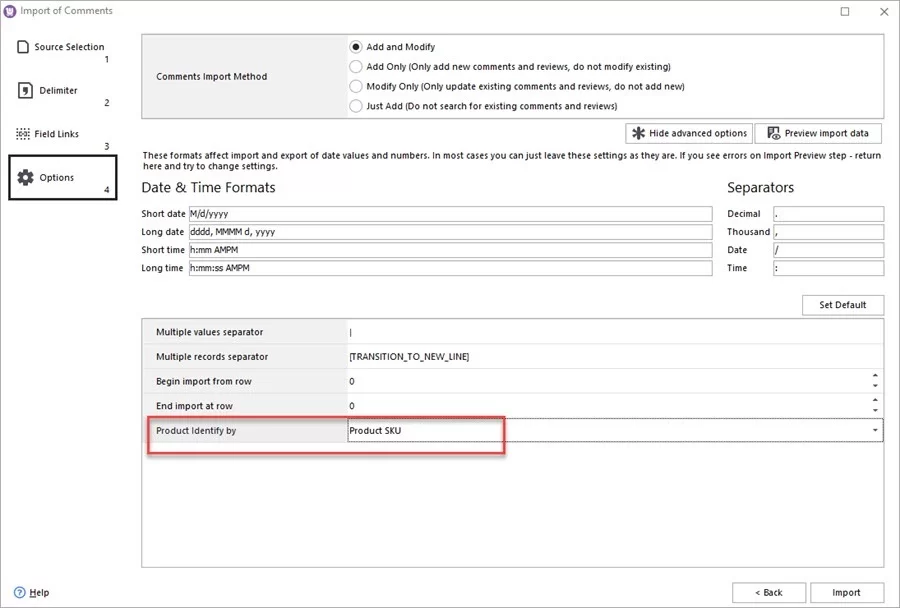Edit the Short date format field
This screenshot has height=608, width=900.
tap(450, 213)
